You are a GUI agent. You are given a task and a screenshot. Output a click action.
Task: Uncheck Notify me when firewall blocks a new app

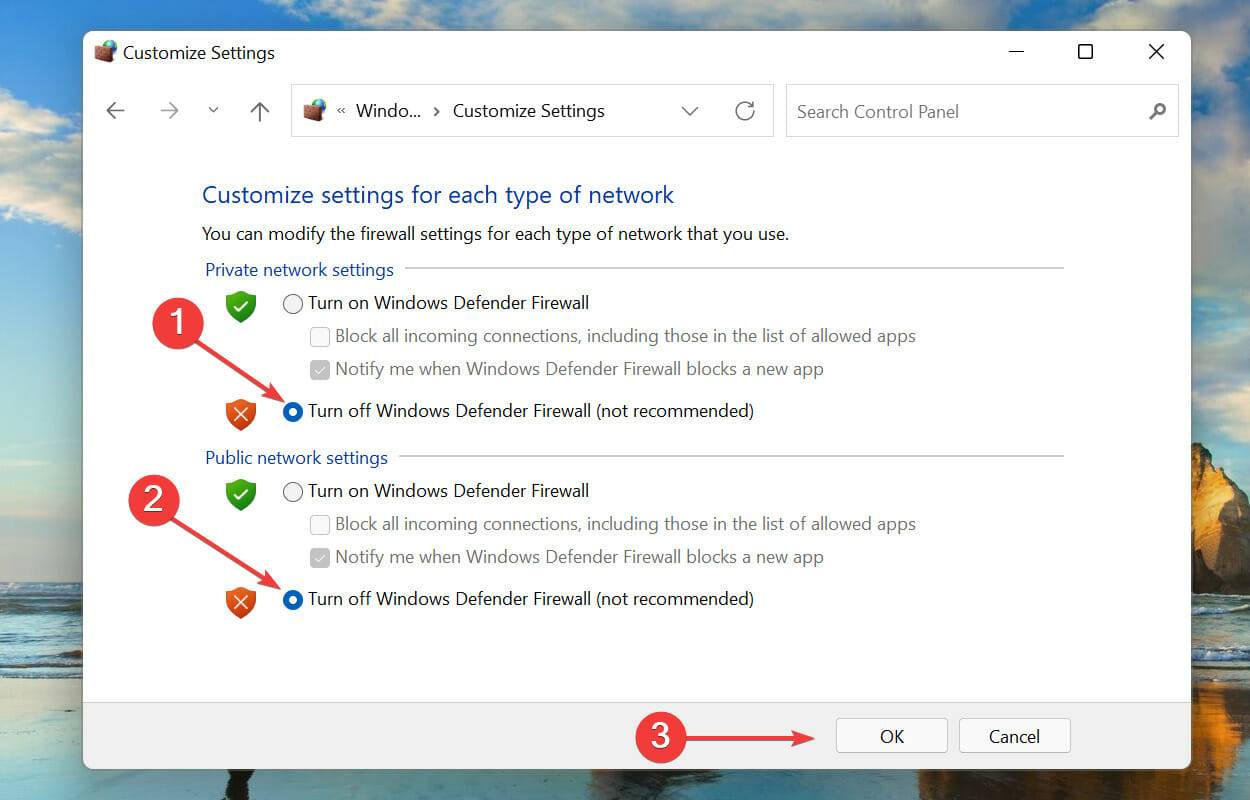(x=320, y=369)
